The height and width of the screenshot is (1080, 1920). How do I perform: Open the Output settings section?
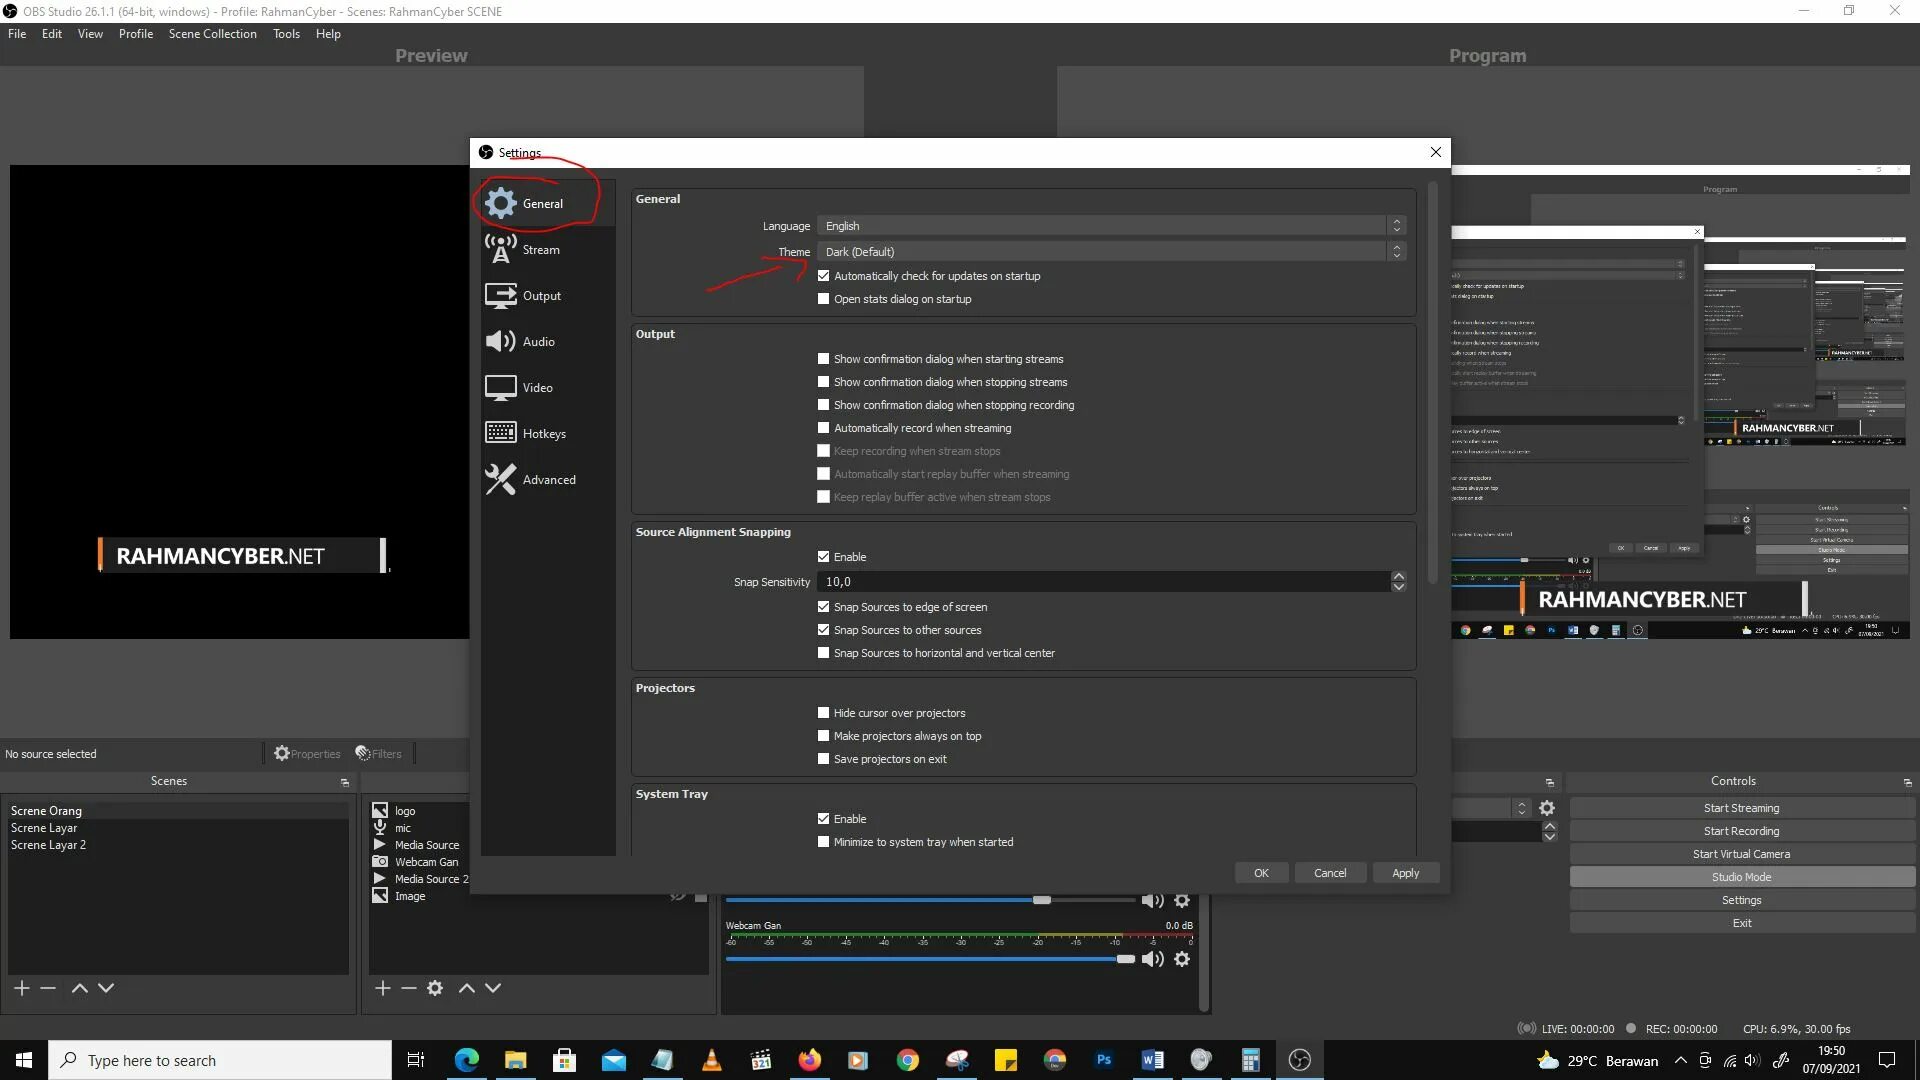541,296
